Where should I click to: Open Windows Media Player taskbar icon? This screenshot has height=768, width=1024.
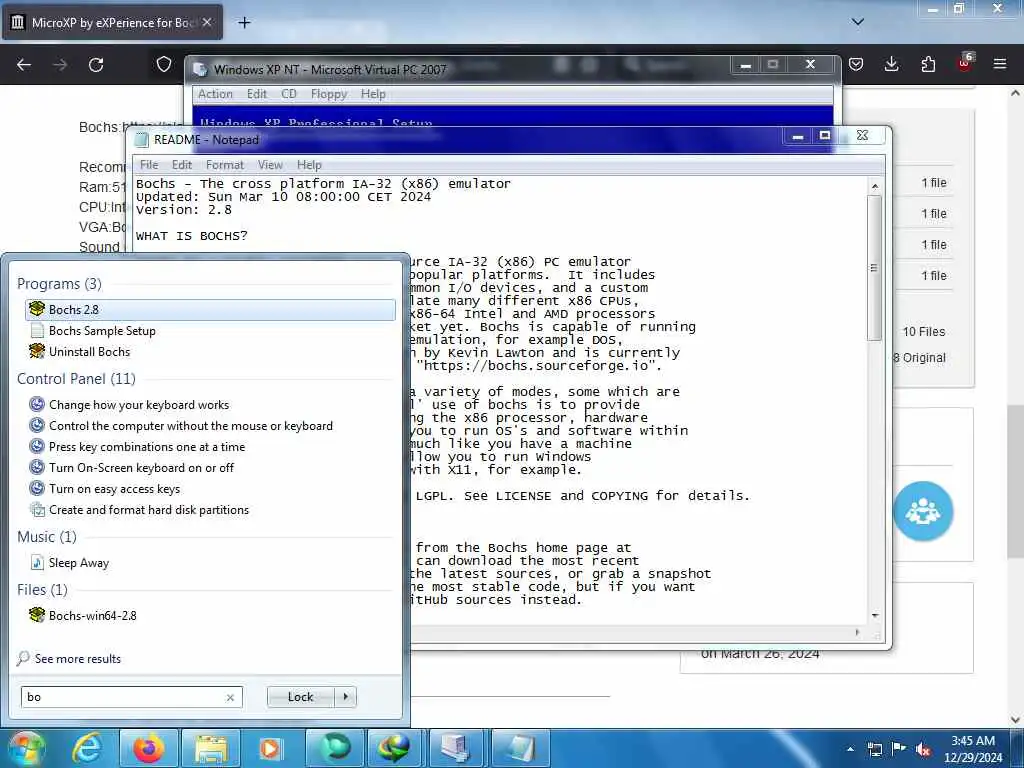(272, 748)
